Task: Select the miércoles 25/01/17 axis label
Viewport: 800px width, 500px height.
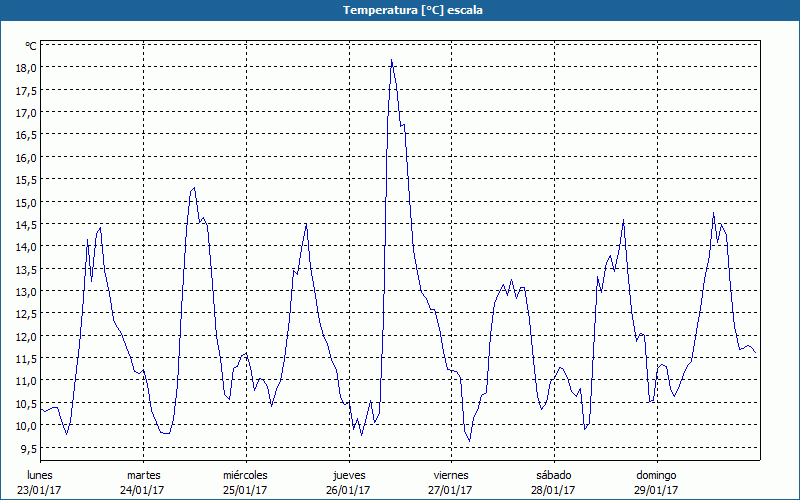Action: (x=245, y=482)
